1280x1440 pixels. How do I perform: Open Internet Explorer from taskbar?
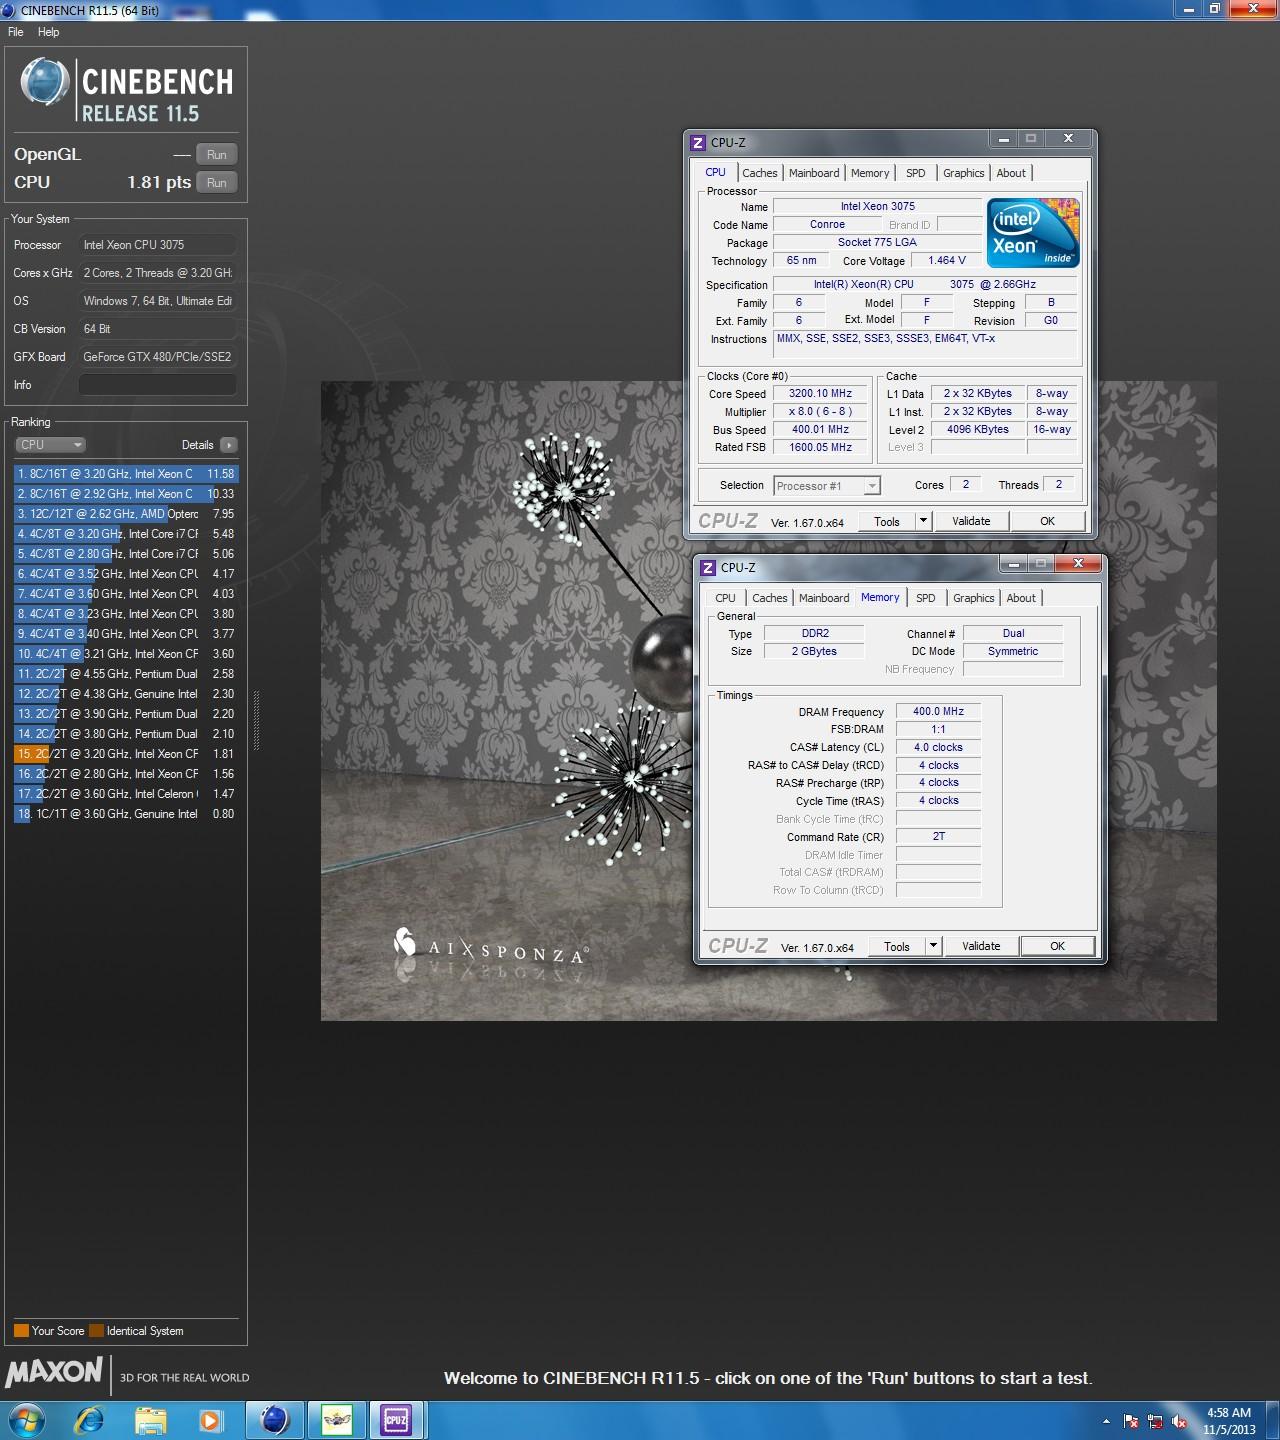tap(91, 1419)
